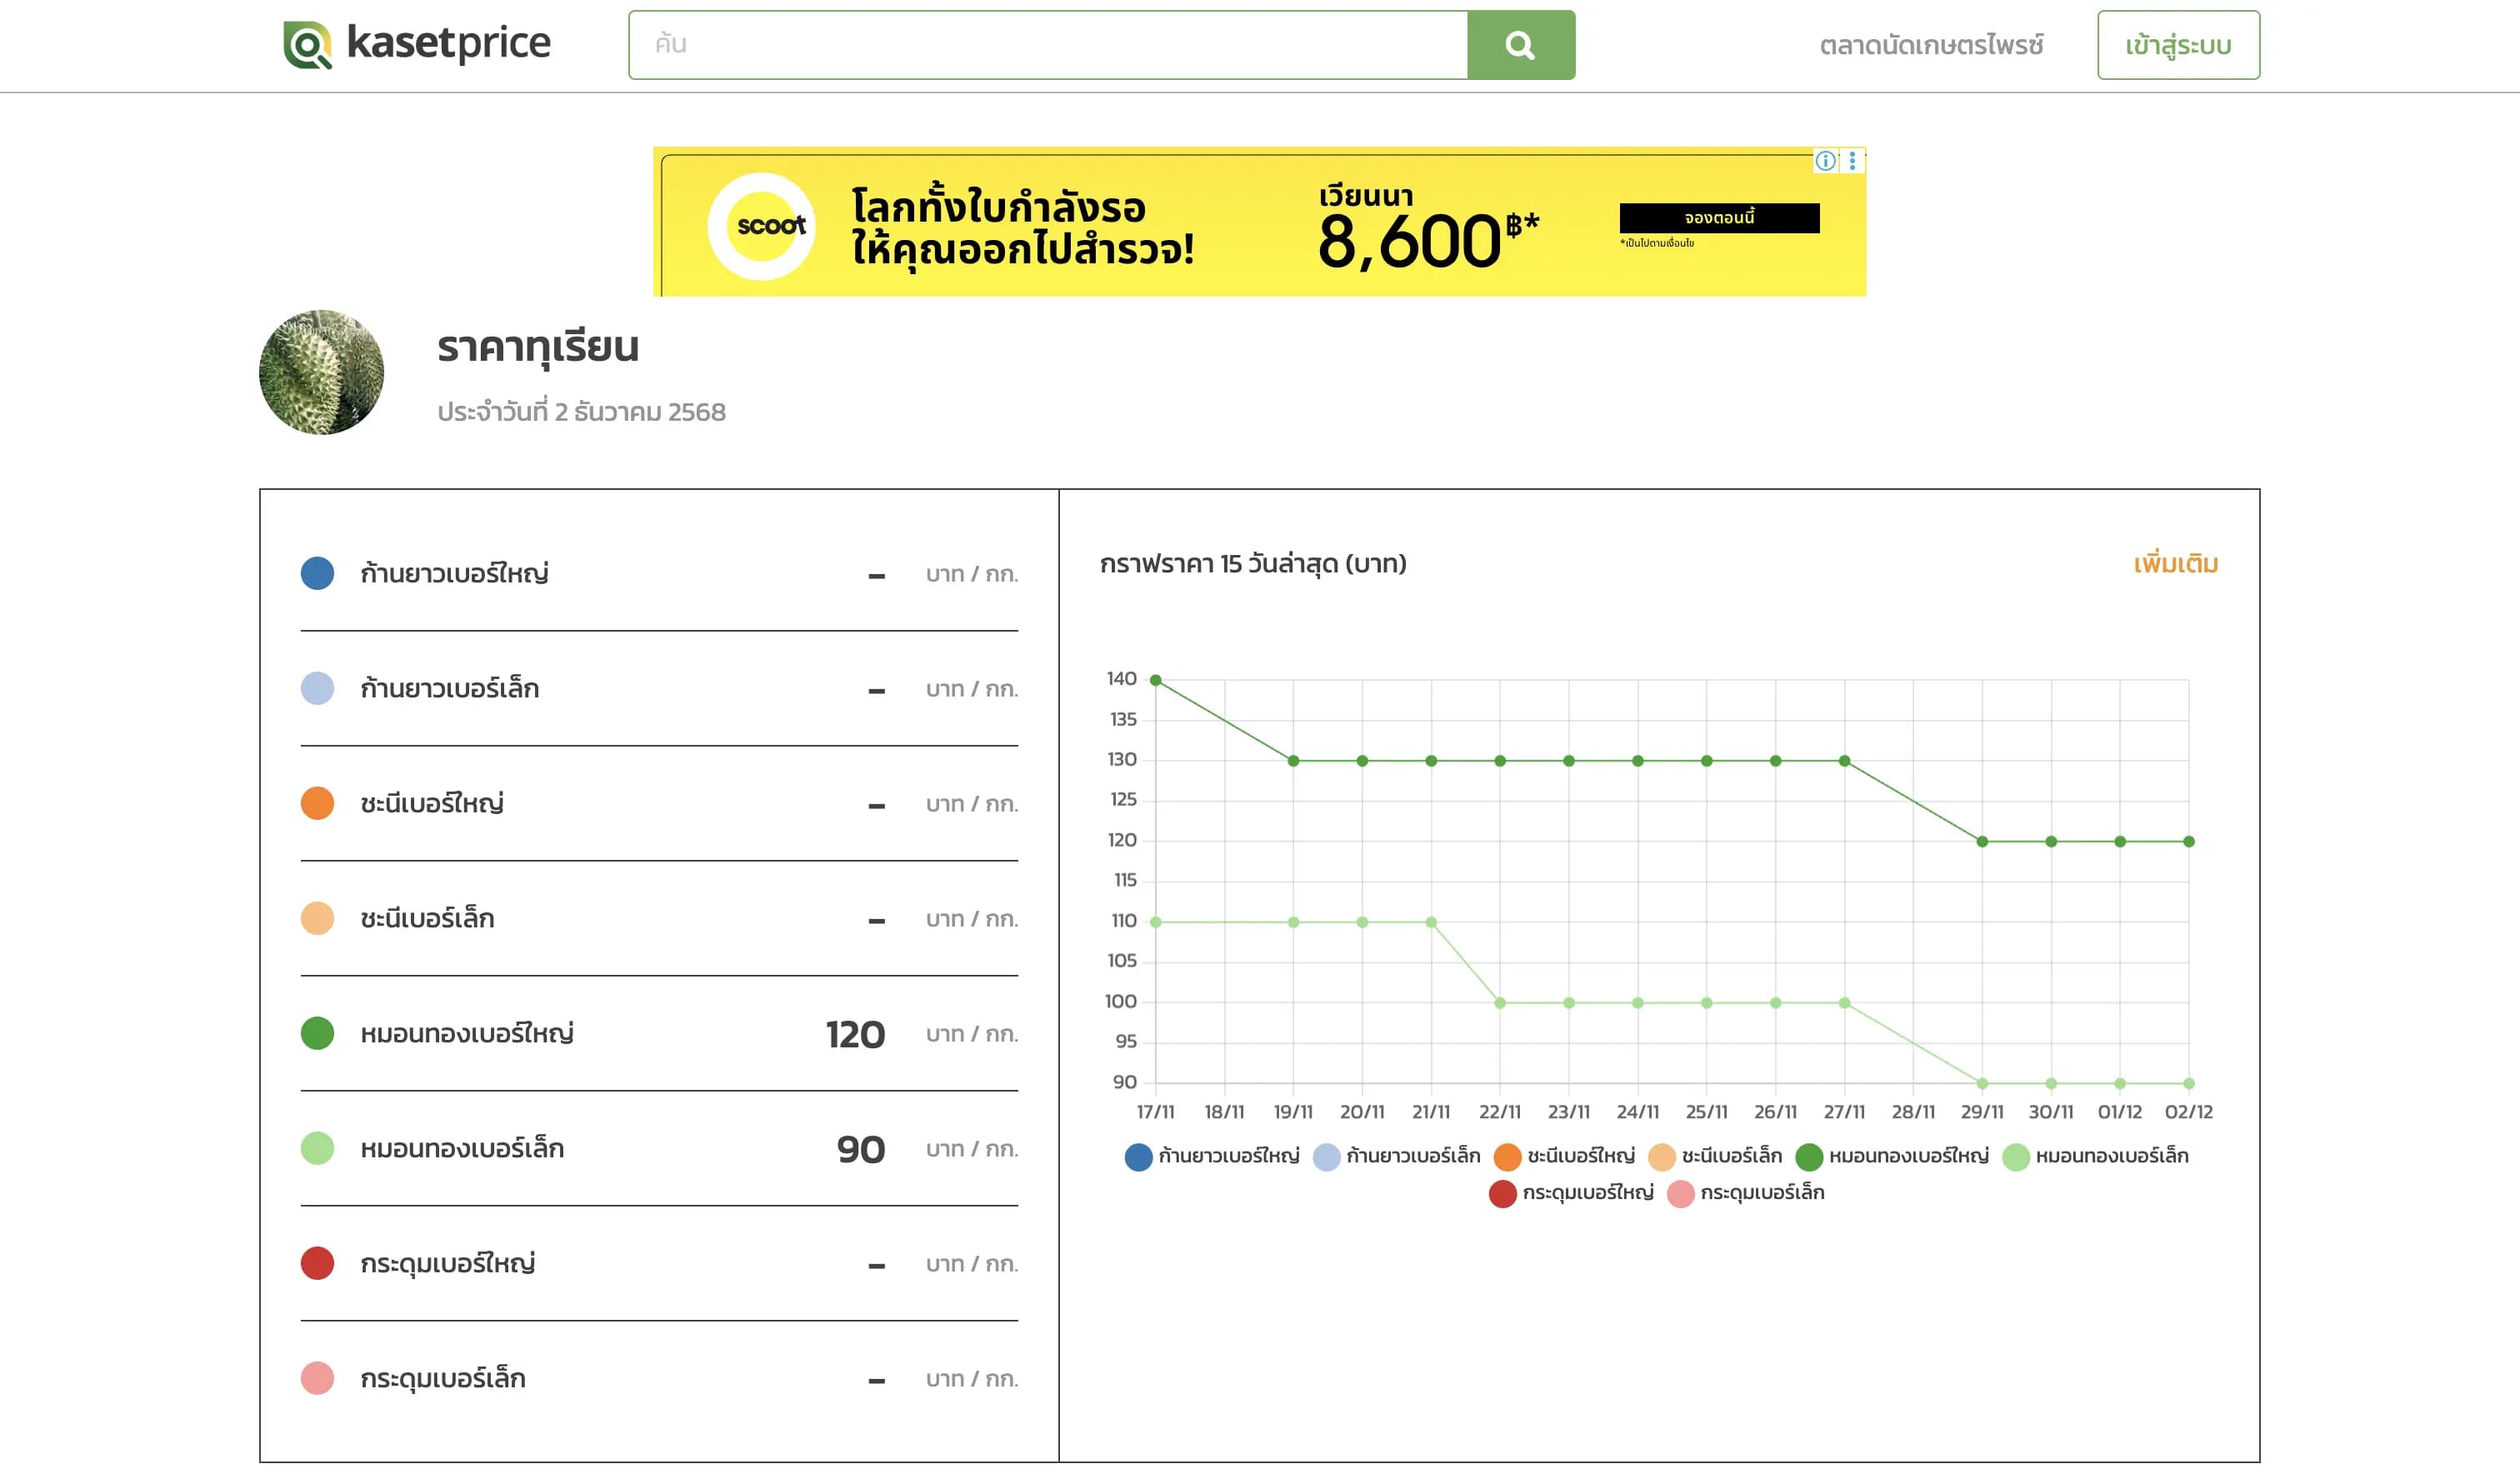Toggle กระดุมเบอร์ใหญ่ legend entry
The width and height of the screenshot is (2520, 1479).
pyautogui.click(x=1587, y=1193)
